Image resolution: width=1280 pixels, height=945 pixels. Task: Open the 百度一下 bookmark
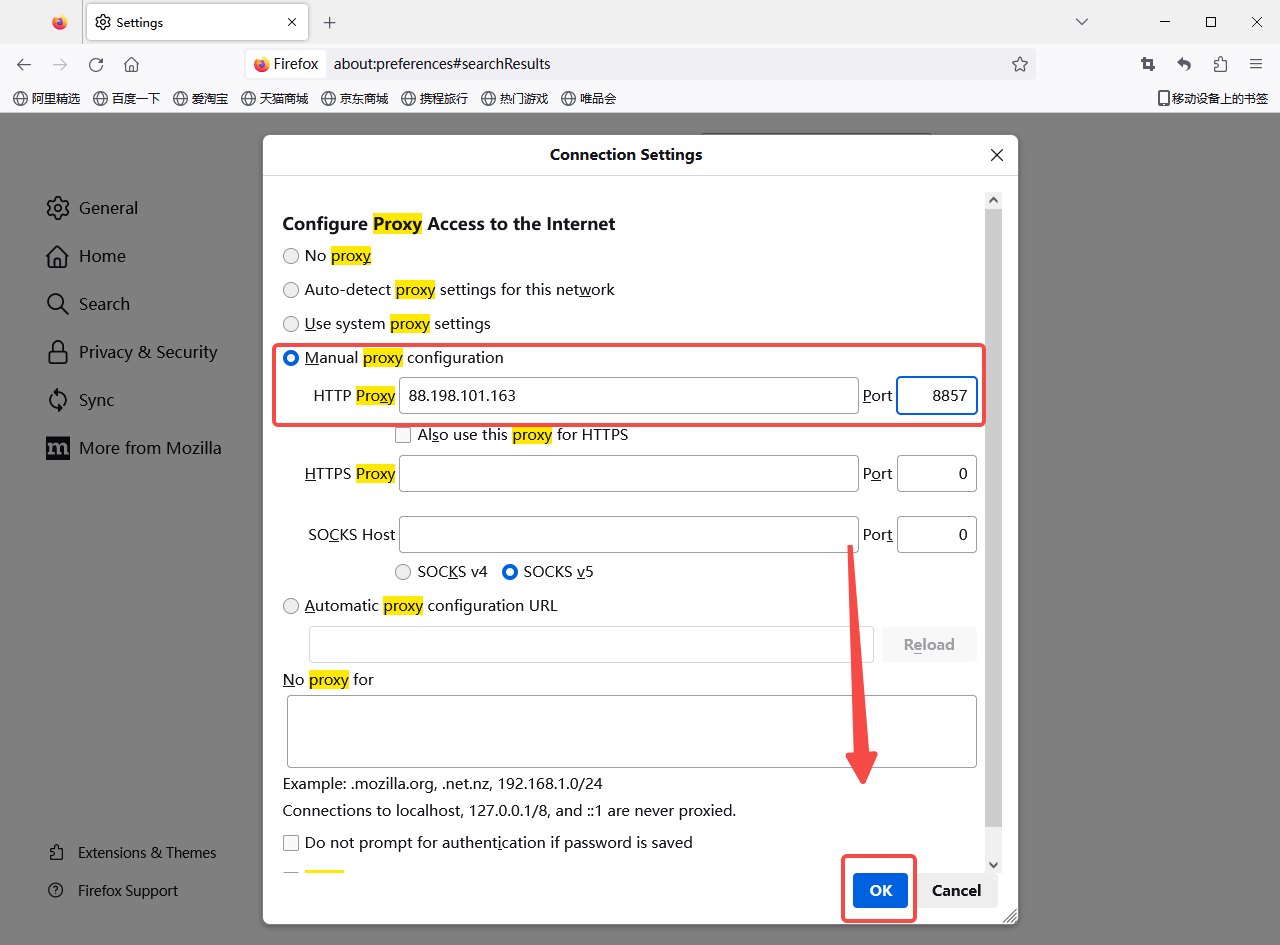point(127,98)
